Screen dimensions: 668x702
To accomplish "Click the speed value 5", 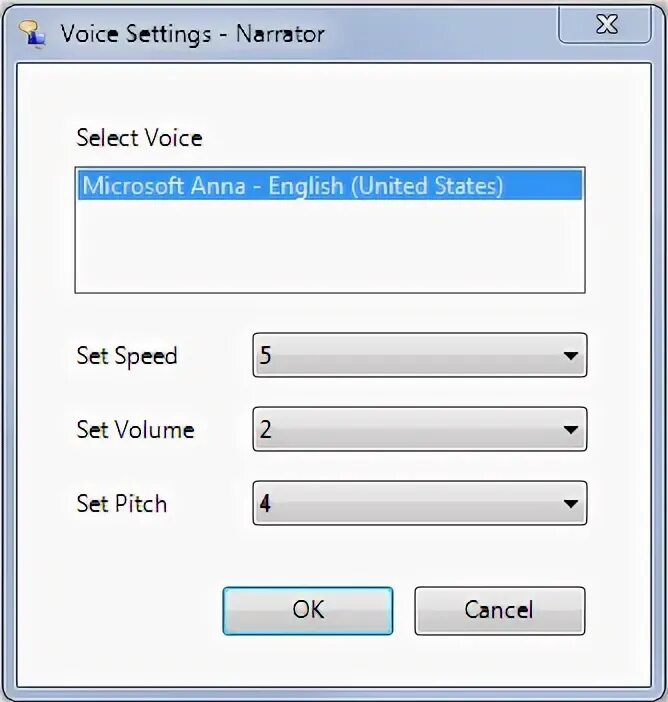I will [265, 355].
